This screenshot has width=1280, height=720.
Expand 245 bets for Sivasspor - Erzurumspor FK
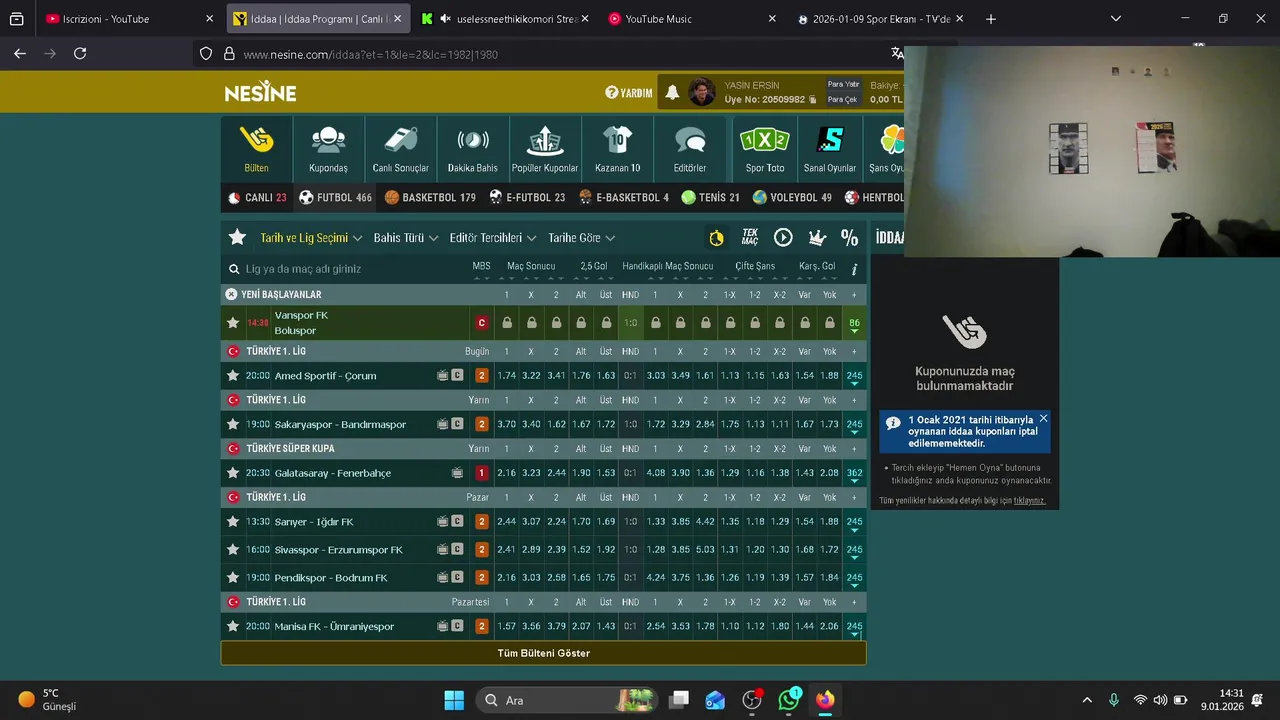[x=854, y=551]
